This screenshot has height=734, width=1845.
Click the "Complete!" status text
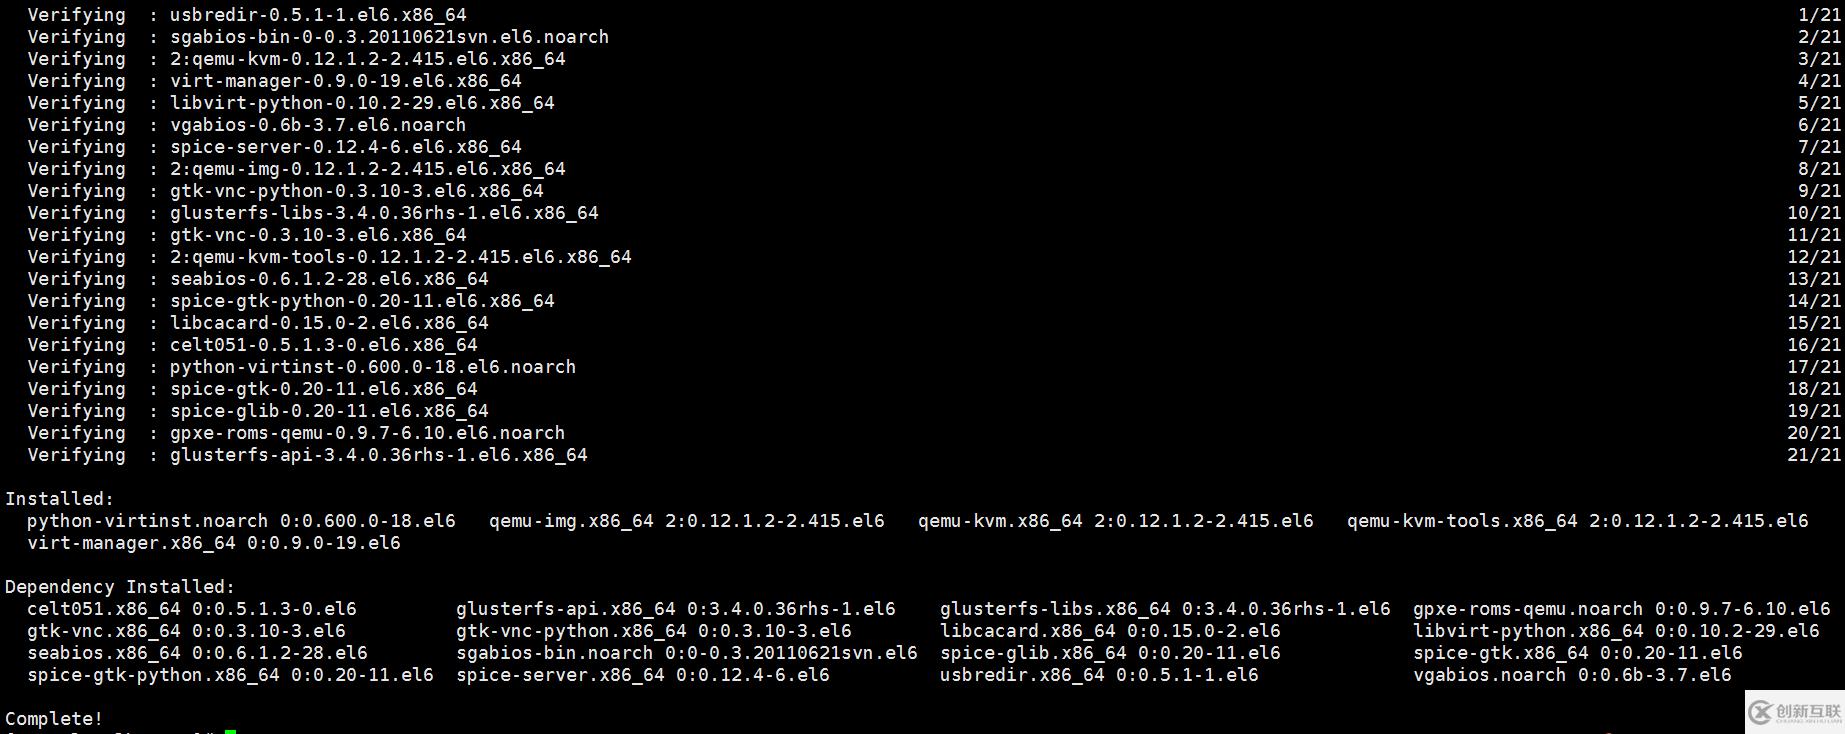click(54, 718)
